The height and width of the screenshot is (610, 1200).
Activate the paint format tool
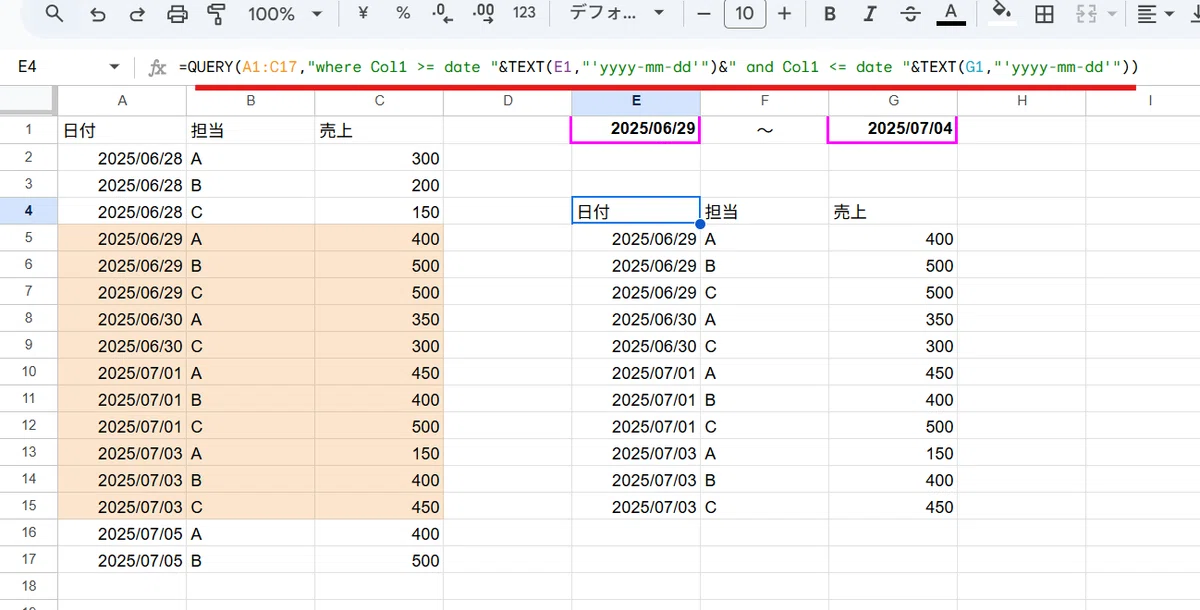pos(215,14)
